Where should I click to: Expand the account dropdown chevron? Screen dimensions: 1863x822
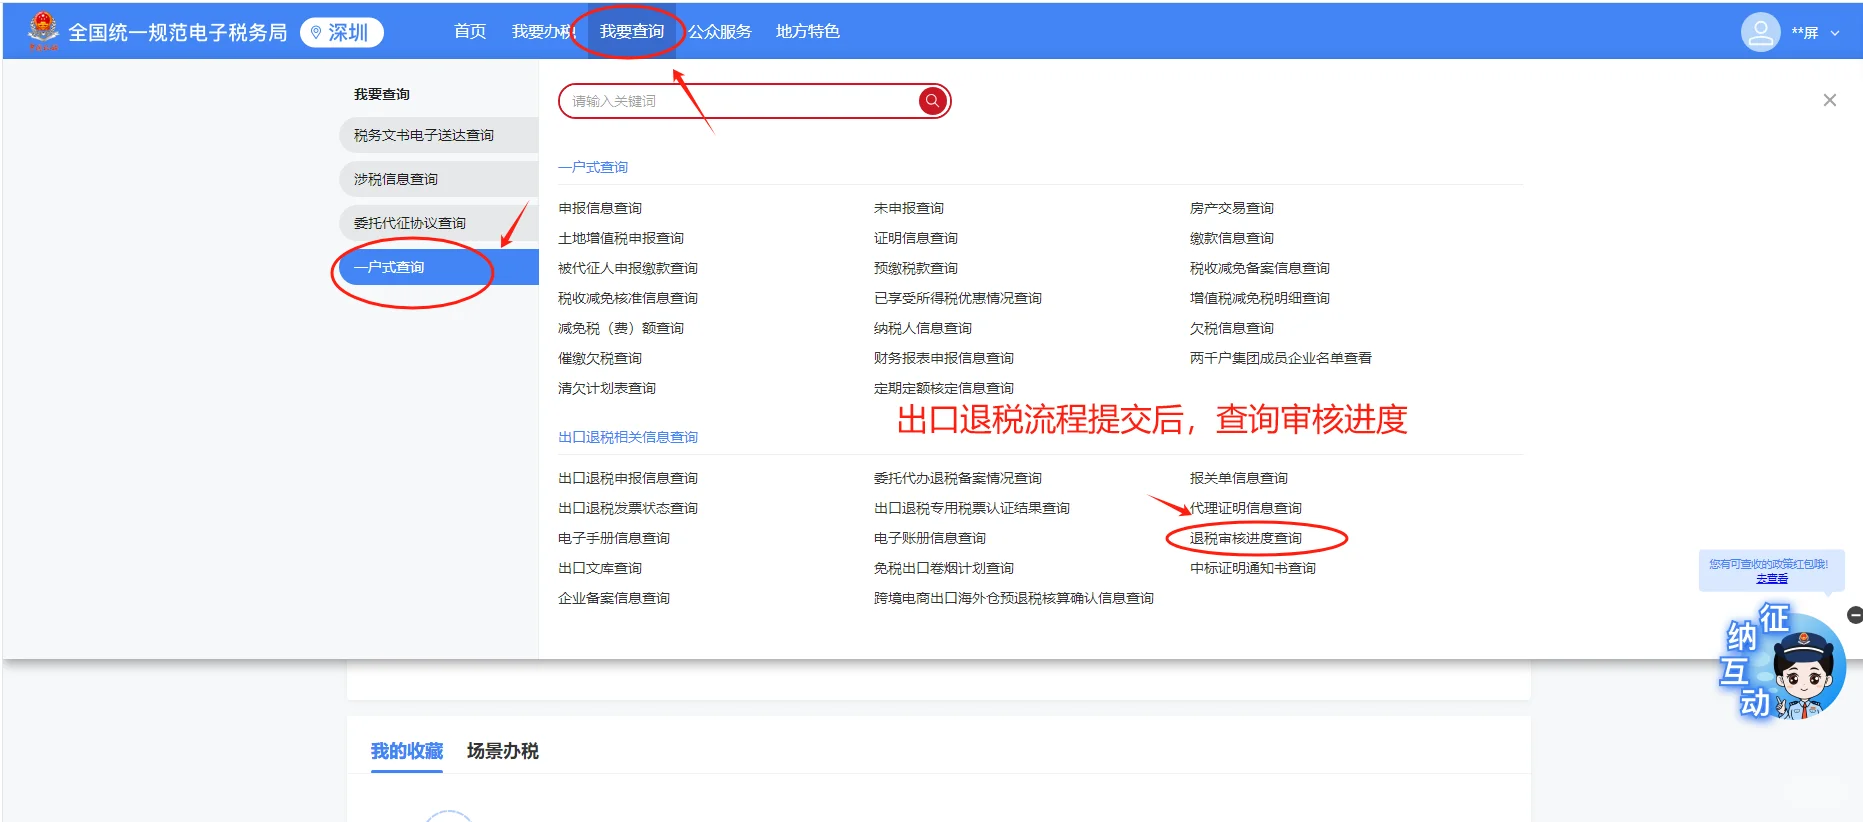tap(1835, 33)
